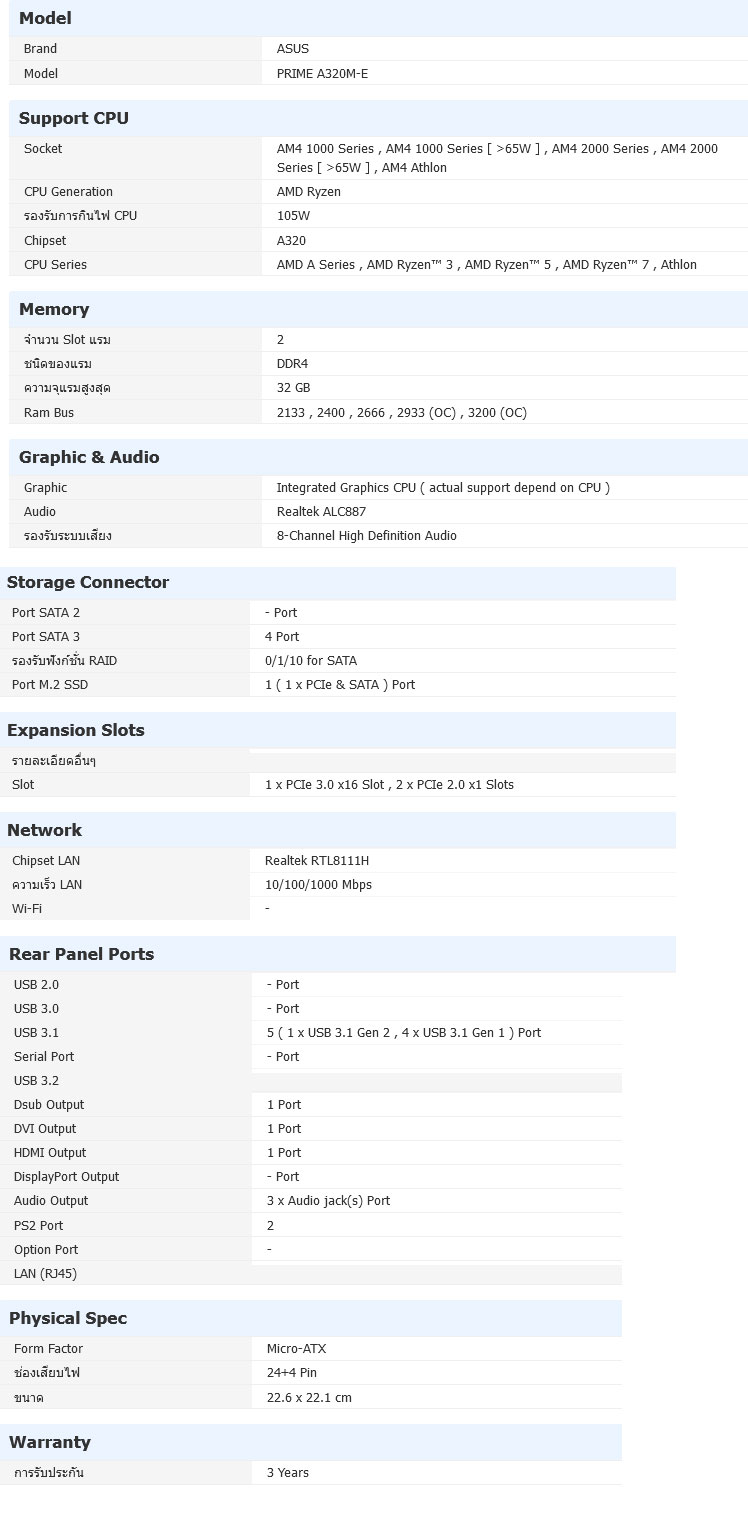The image size is (748, 1537).
Task: Click the USB 2.0 row label
Action: 36,985
